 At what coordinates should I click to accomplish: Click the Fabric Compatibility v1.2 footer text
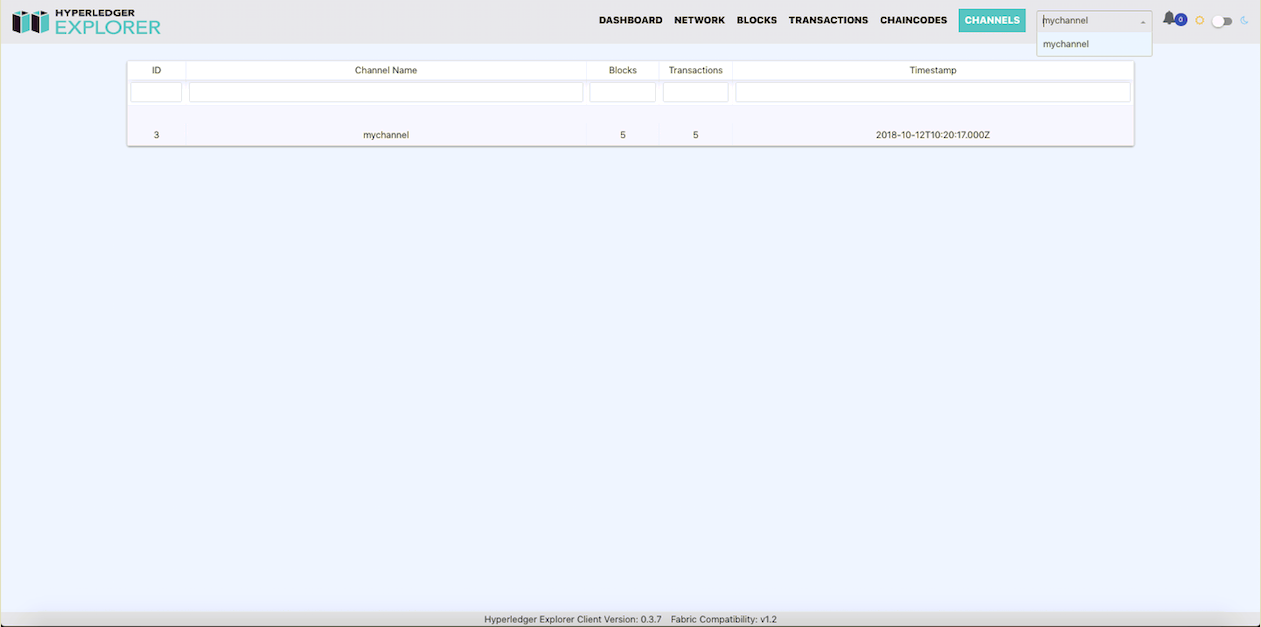[724, 619]
